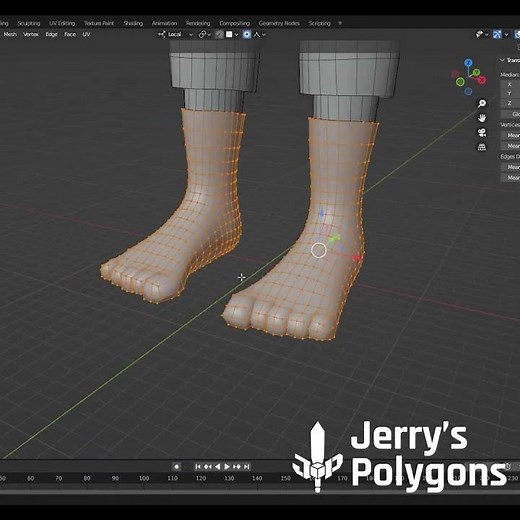The image size is (520, 520).
Task: Click the 3D cursor crosshair between the feet
Action: [242, 277]
